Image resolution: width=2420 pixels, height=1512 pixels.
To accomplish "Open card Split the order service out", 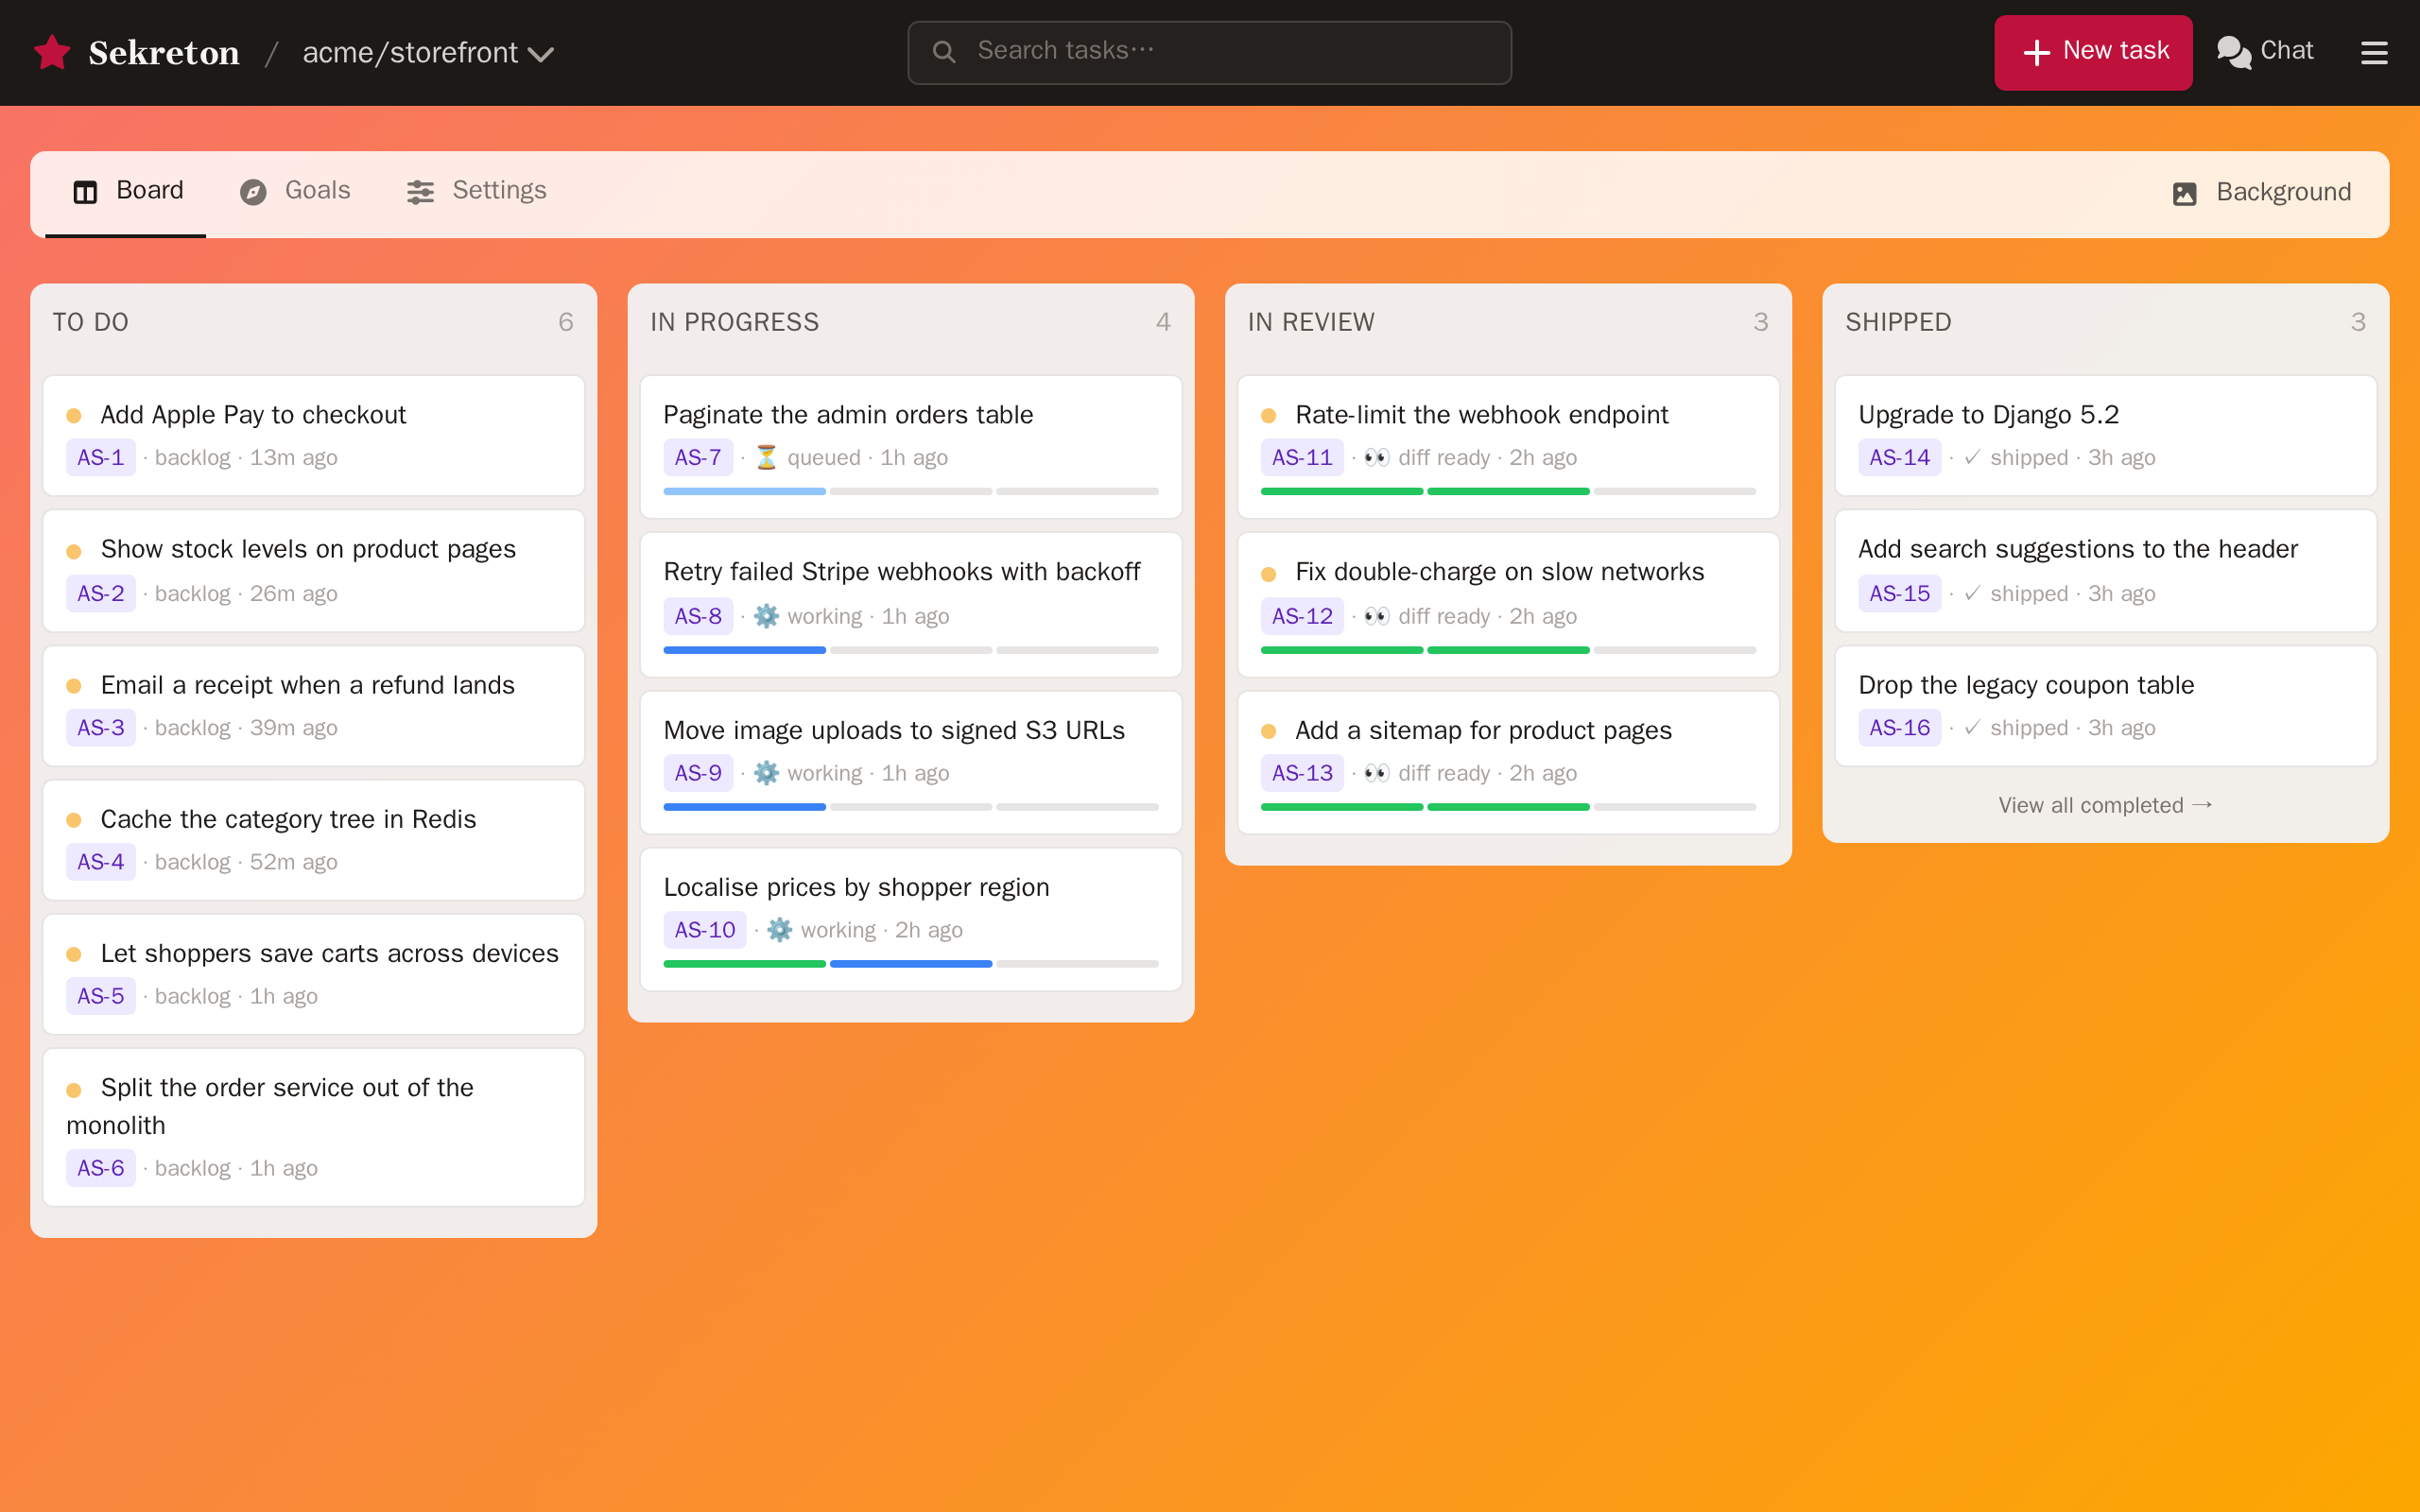I will tap(314, 1127).
